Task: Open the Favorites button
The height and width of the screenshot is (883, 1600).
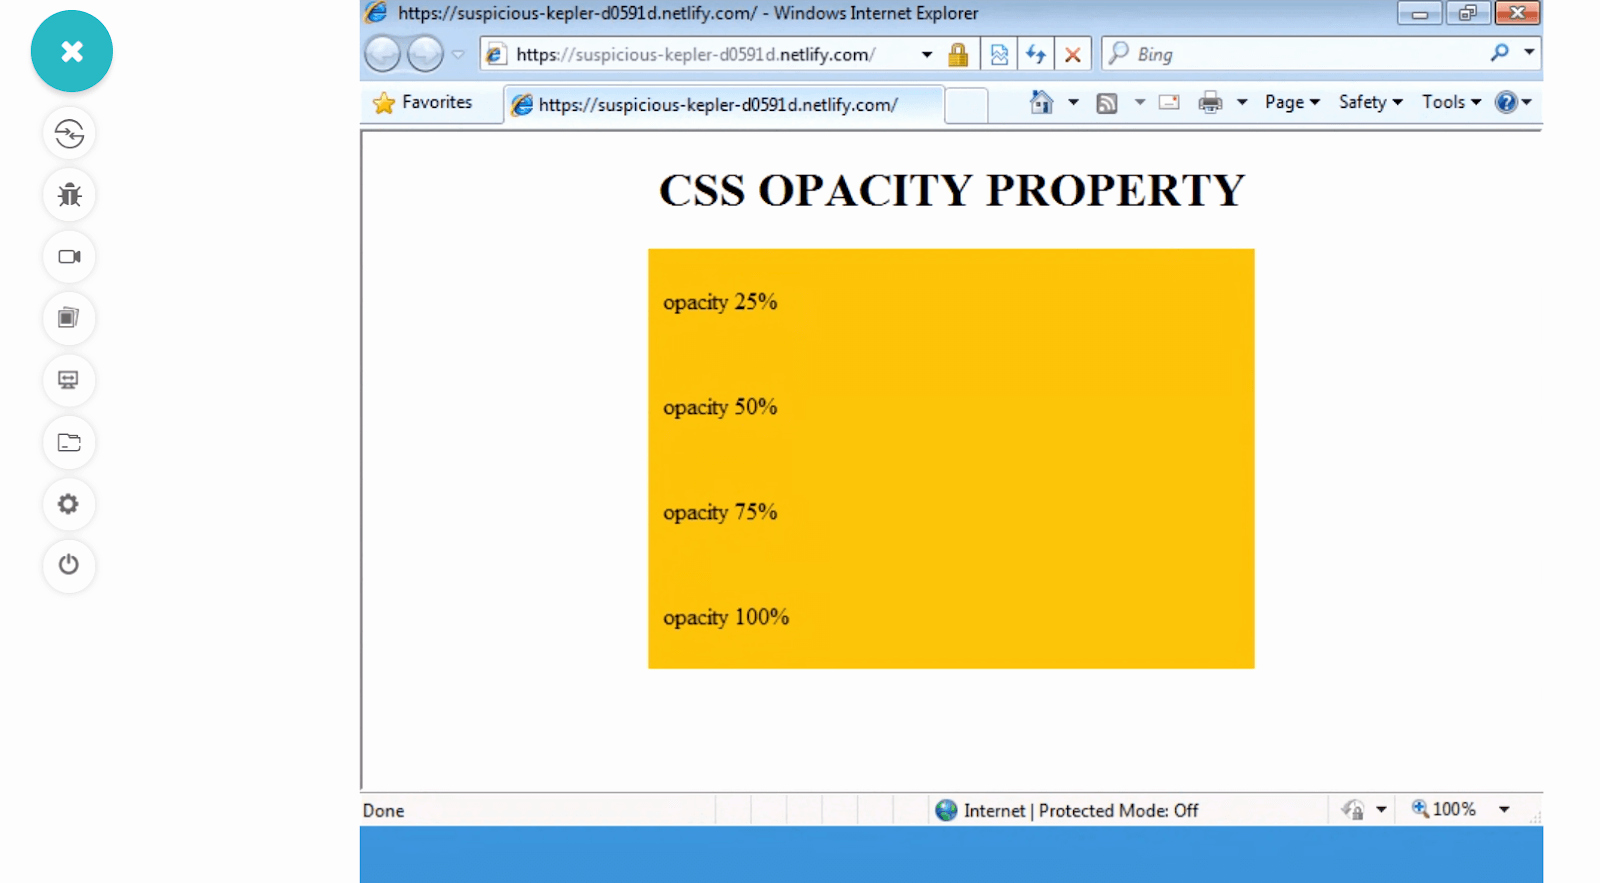Action: coord(422,103)
